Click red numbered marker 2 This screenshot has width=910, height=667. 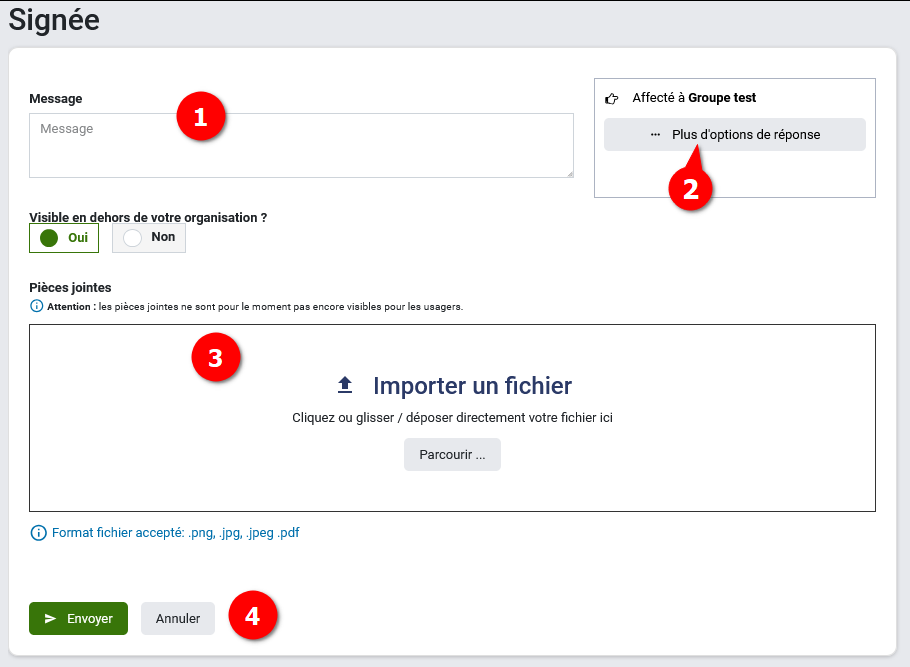(690, 189)
